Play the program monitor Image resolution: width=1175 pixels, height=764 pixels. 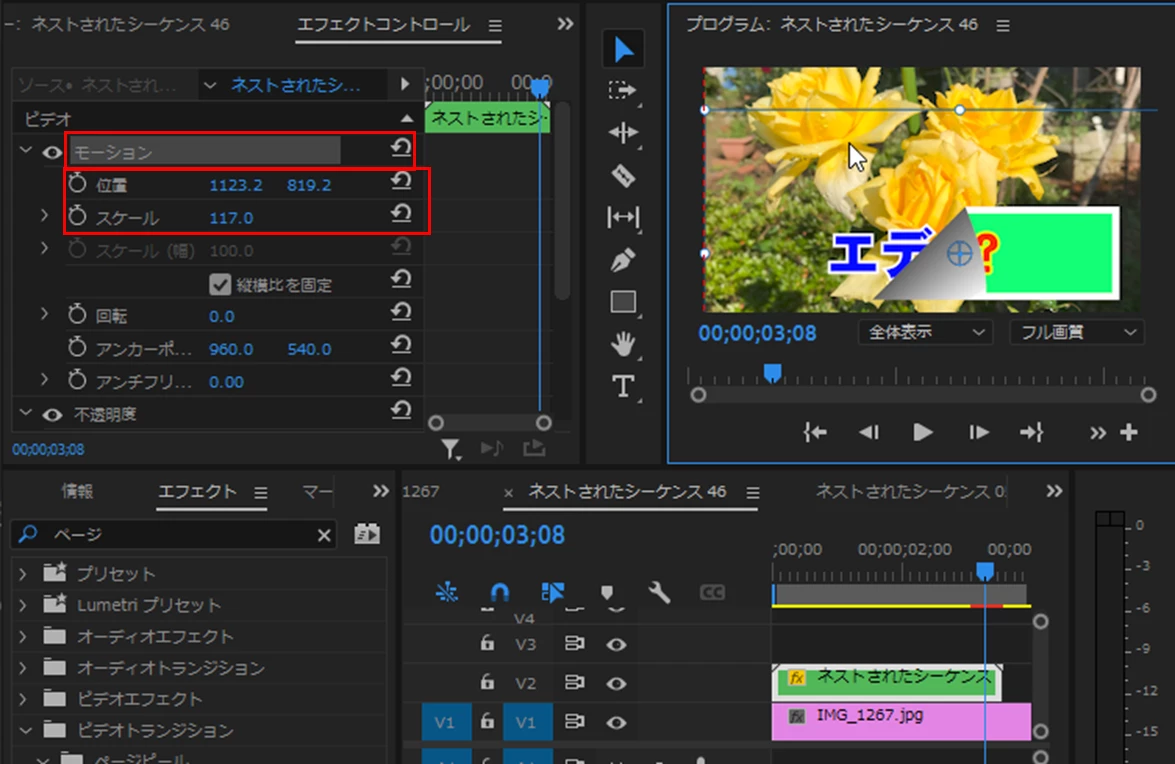click(922, 432)
